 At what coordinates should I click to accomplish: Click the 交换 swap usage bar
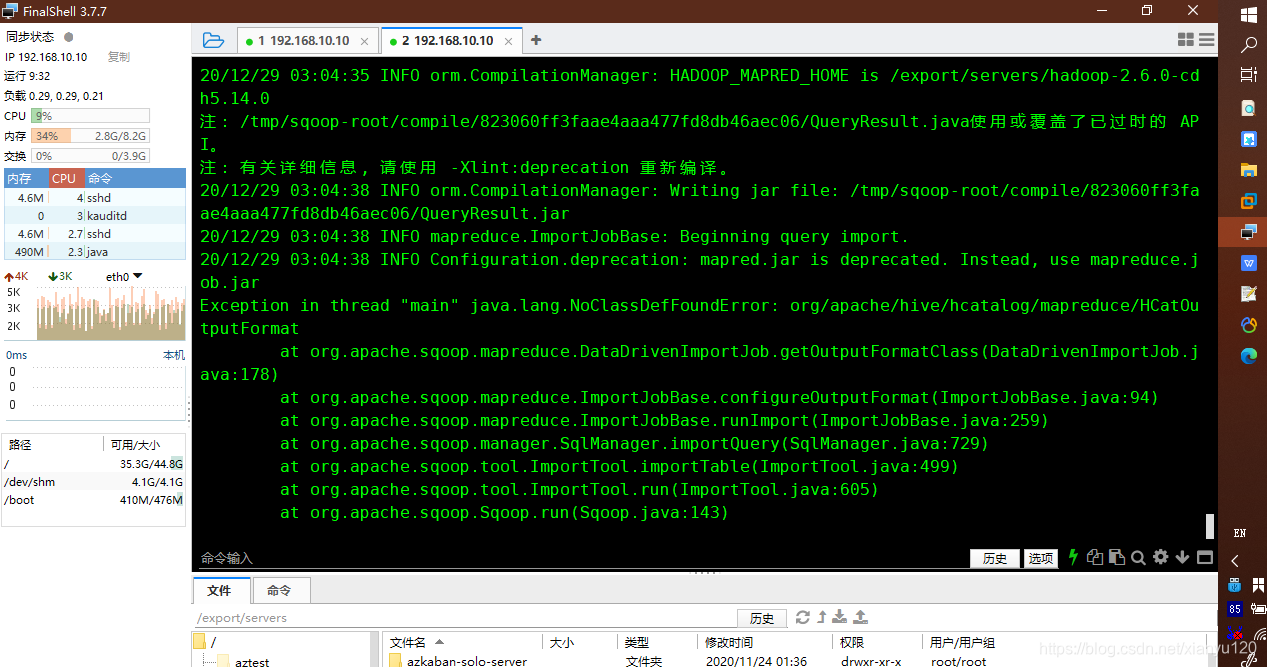click(90, 156)
